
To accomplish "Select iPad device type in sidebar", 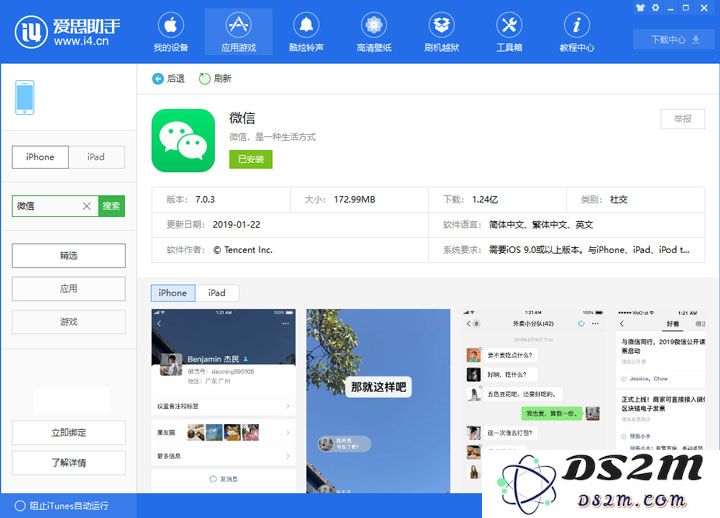I will pos(96,157).
